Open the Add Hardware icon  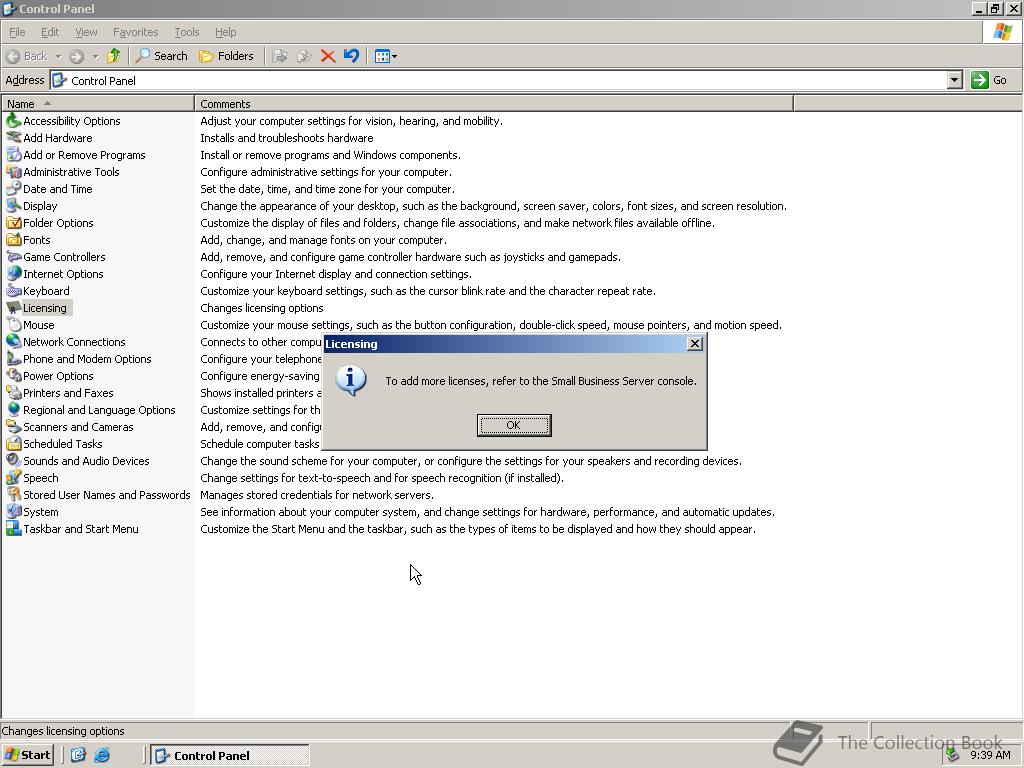(x=13, y=138)
